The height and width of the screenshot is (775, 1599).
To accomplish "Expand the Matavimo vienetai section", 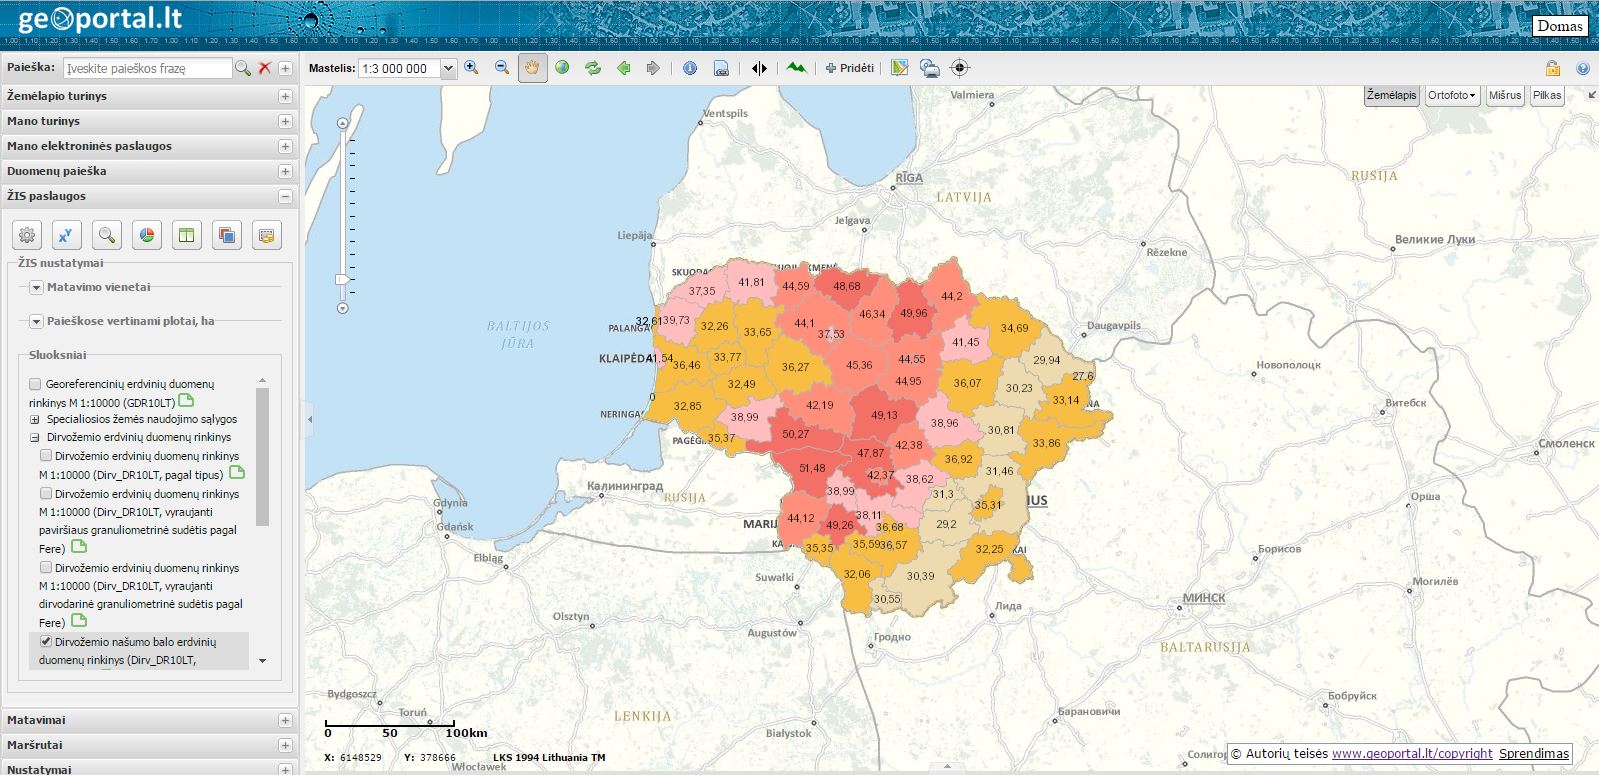I will click(36, 288).
